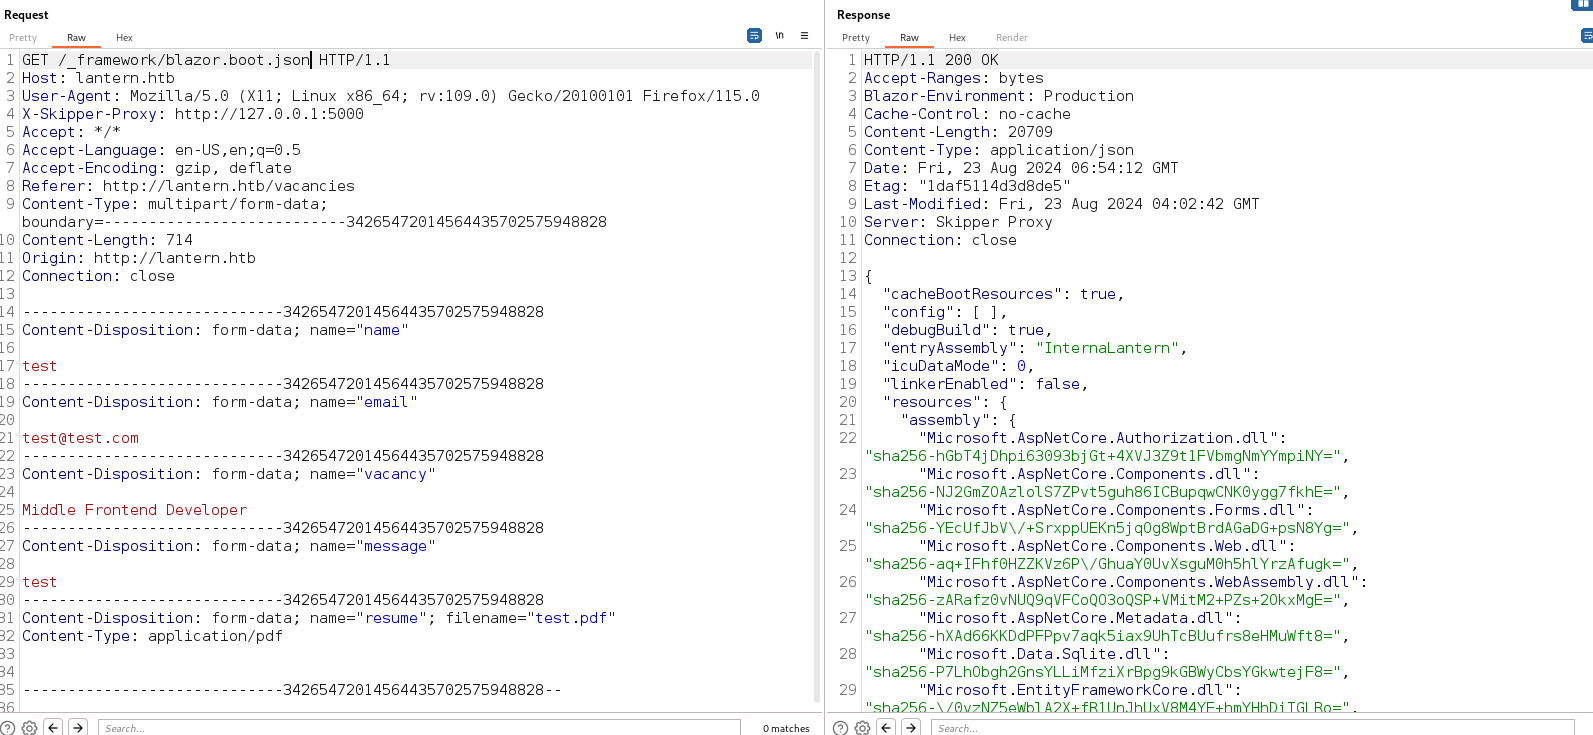Focus the Response search input field
1593x735 pixels.
(1252, 728)
